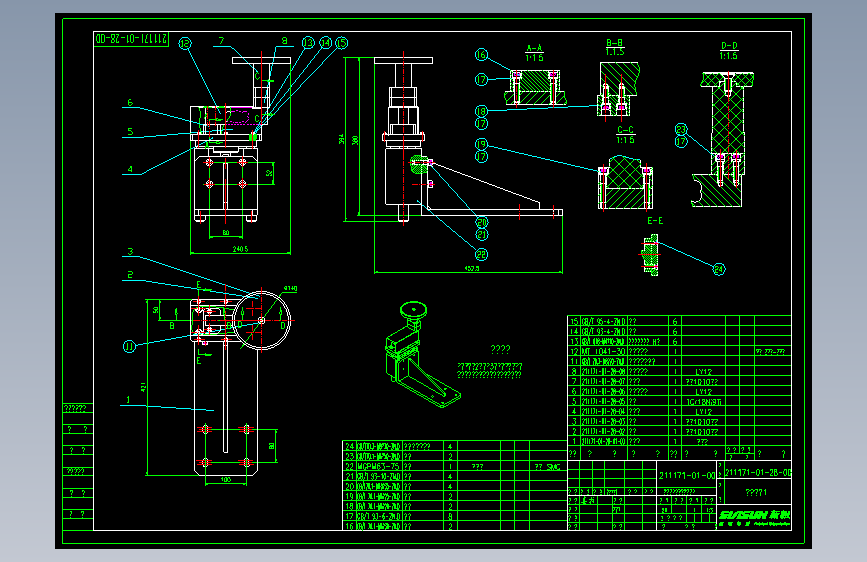Select the MCPM63-75 row in the parts list

tap(456, 466)
